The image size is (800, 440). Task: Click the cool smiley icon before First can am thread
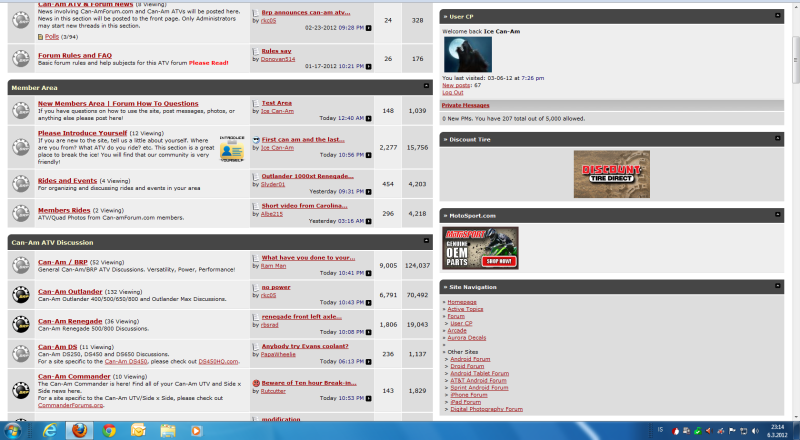[256, 140]
